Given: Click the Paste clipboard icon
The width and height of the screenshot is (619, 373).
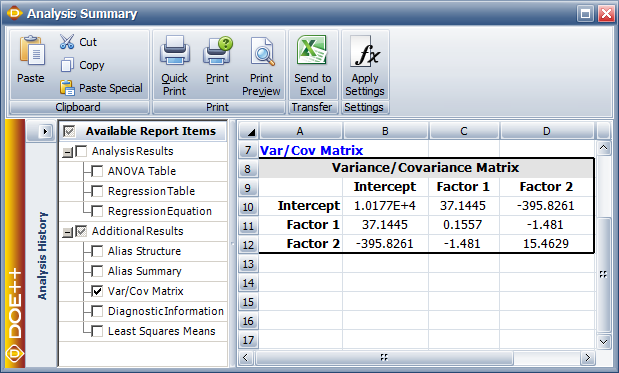Looking at the screenshot, I should [x=32, y=51].
